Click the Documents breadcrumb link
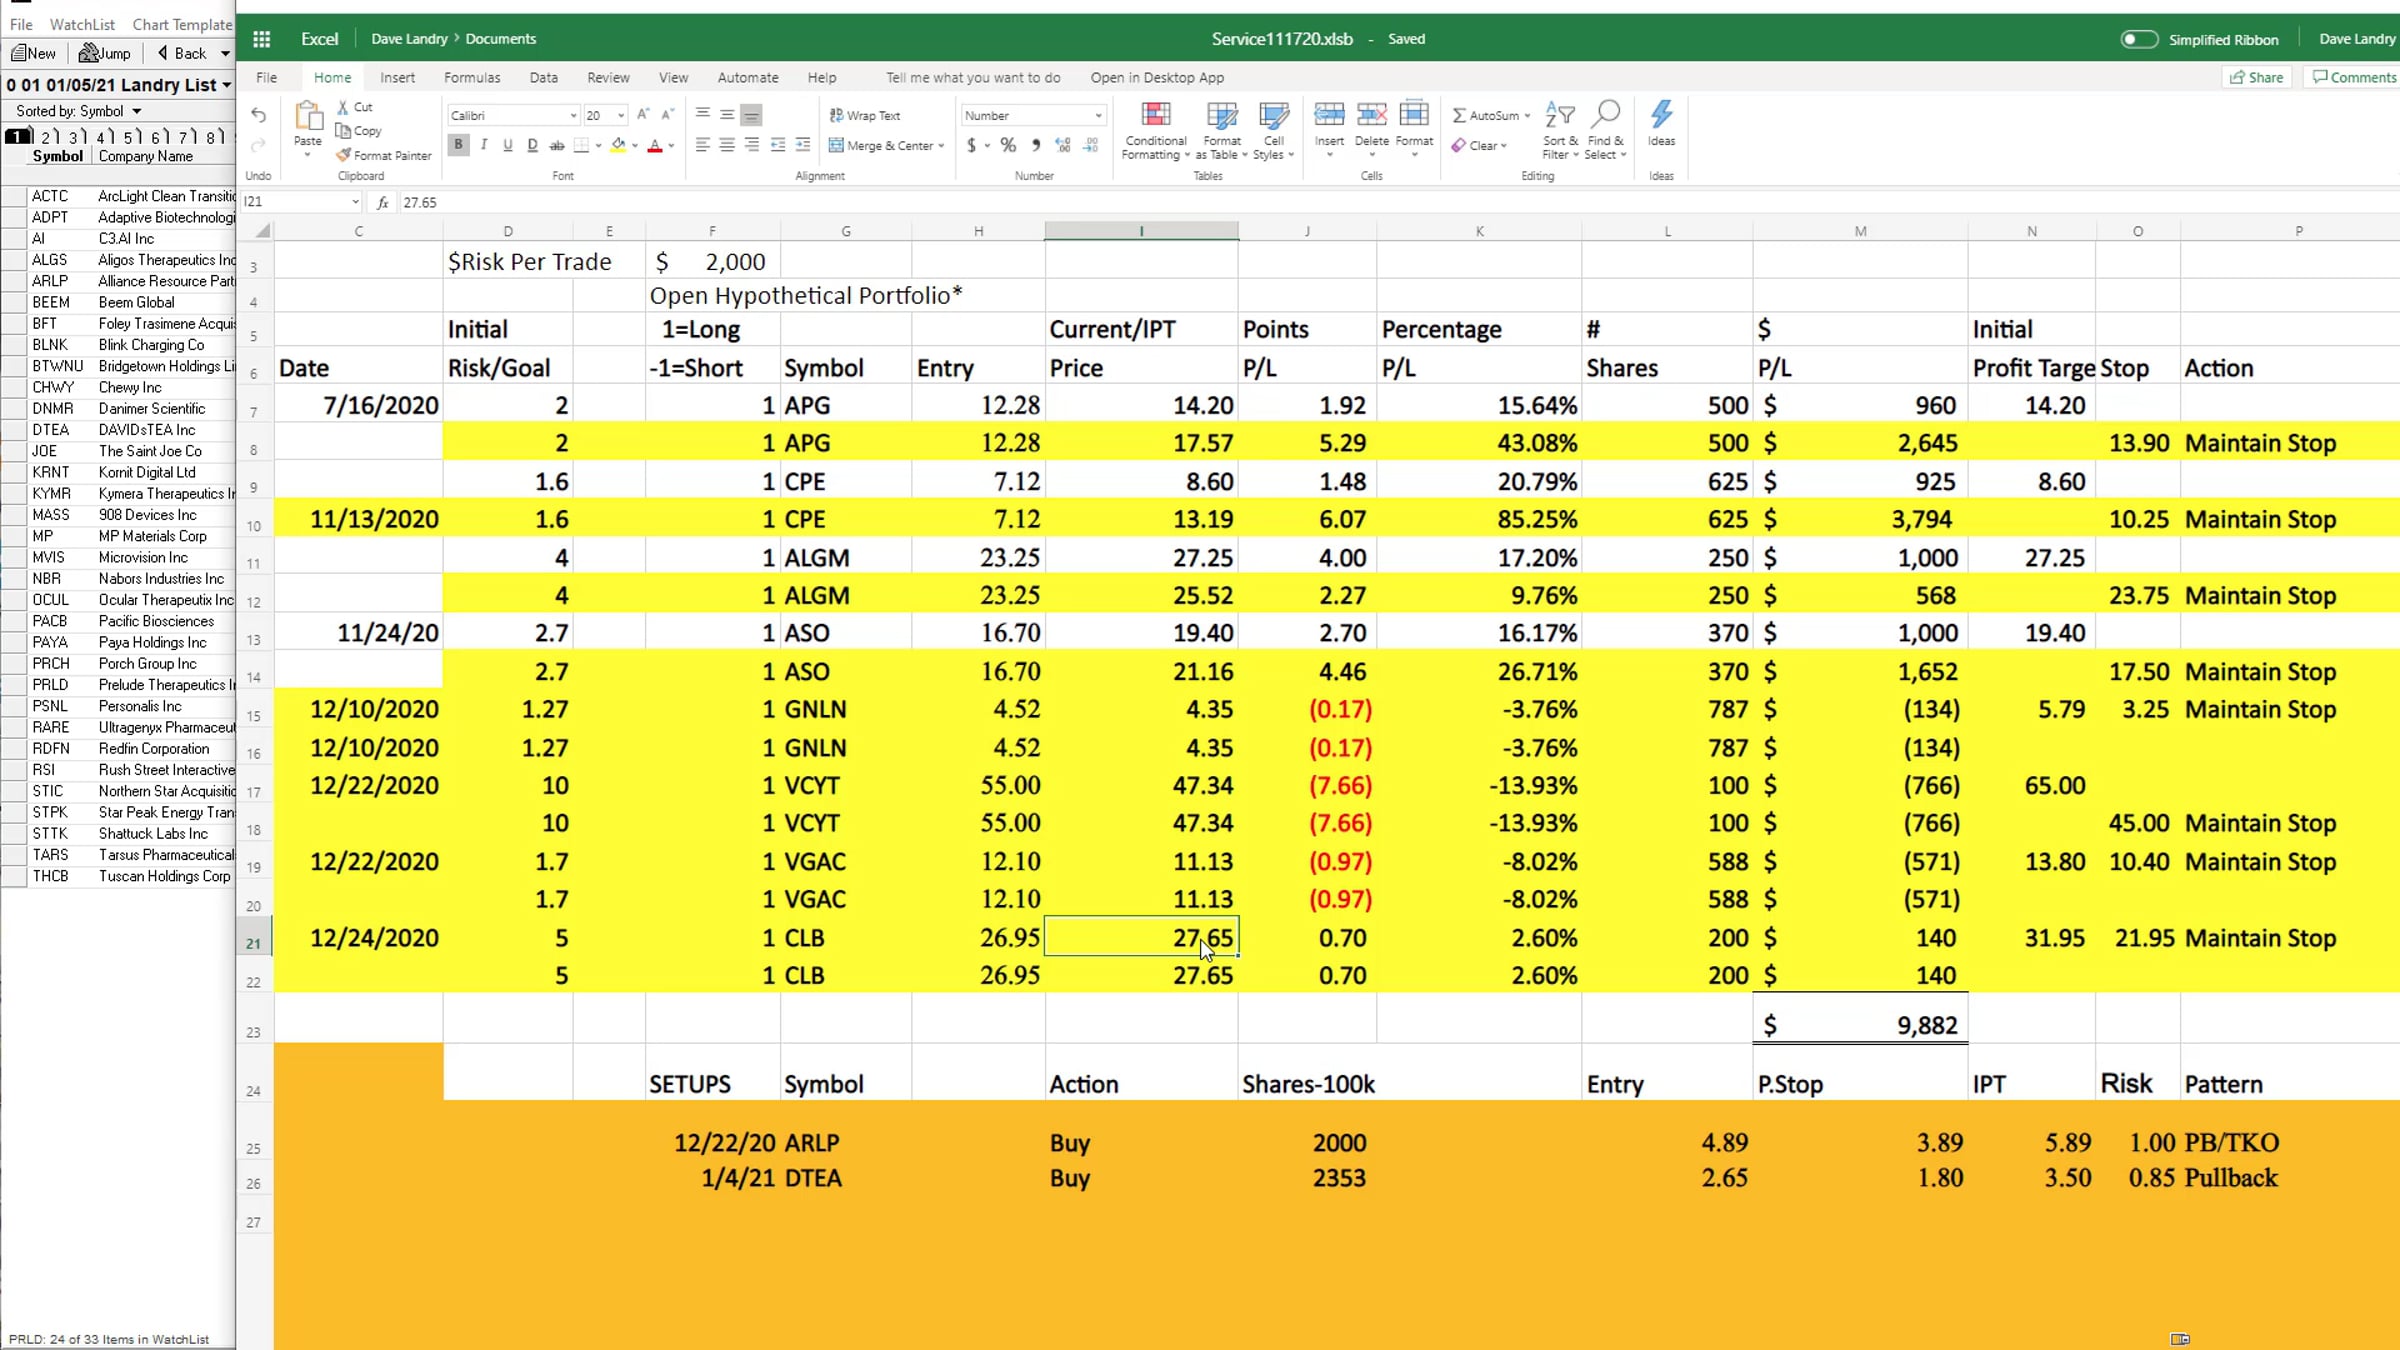Image resolution: width=2400 pixels, height=1350 pixels. [501, 39]
